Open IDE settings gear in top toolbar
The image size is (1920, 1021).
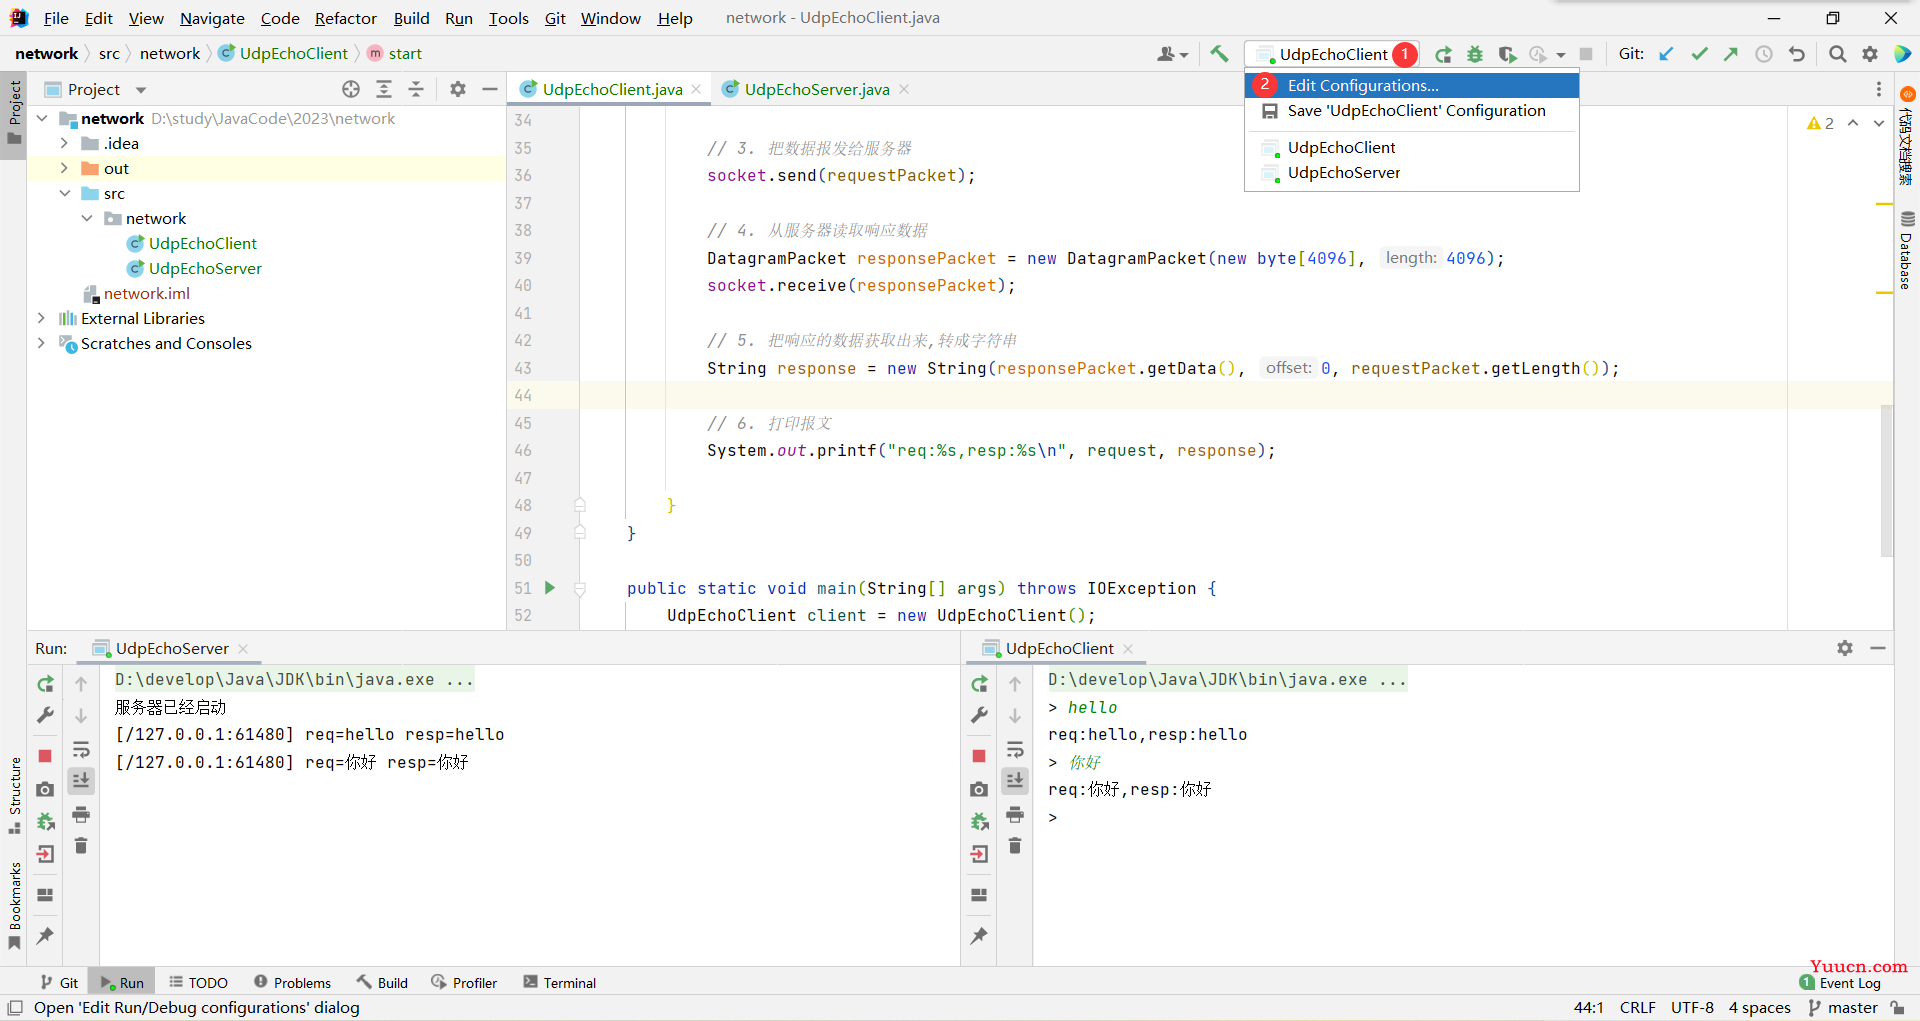pyautogui.click(x=1870, y=54)
